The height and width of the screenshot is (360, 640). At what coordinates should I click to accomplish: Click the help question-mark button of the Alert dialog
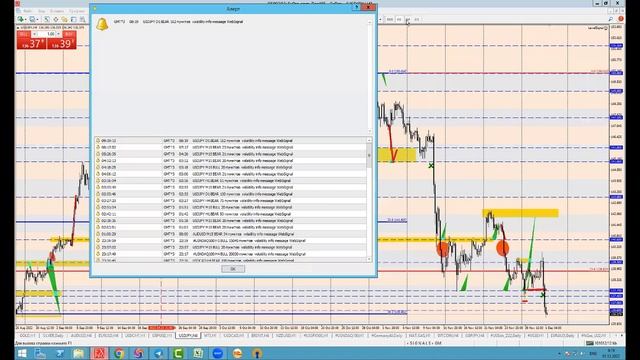[x=356, y=7]
